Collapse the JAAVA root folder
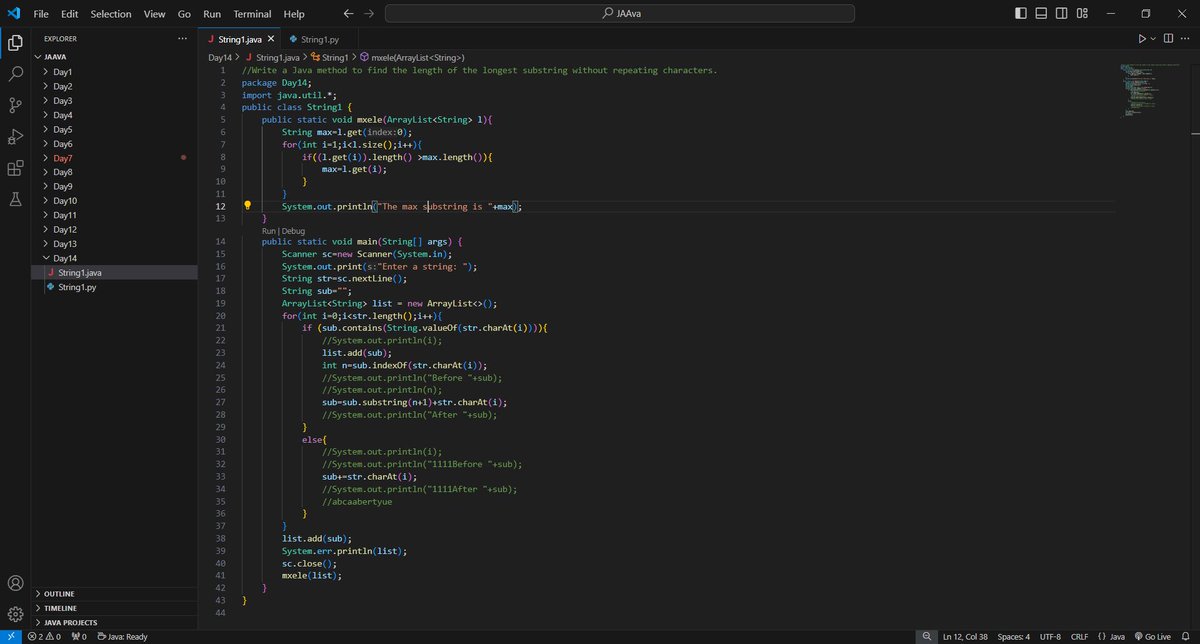The image size is (1200, 644). (x=115, y=57)
